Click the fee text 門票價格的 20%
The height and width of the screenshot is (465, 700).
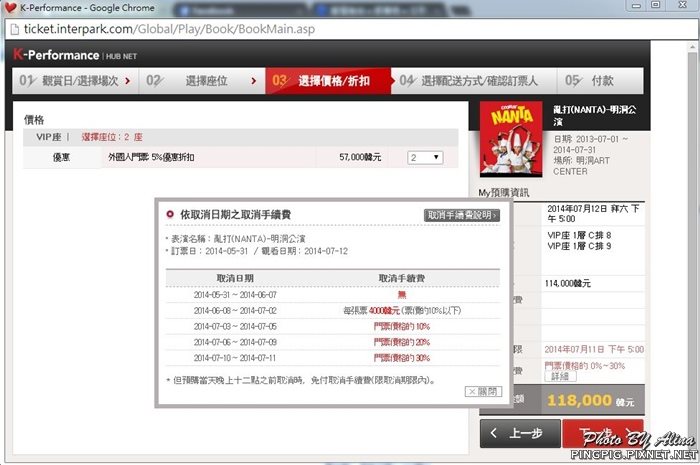tap(402, 342)
